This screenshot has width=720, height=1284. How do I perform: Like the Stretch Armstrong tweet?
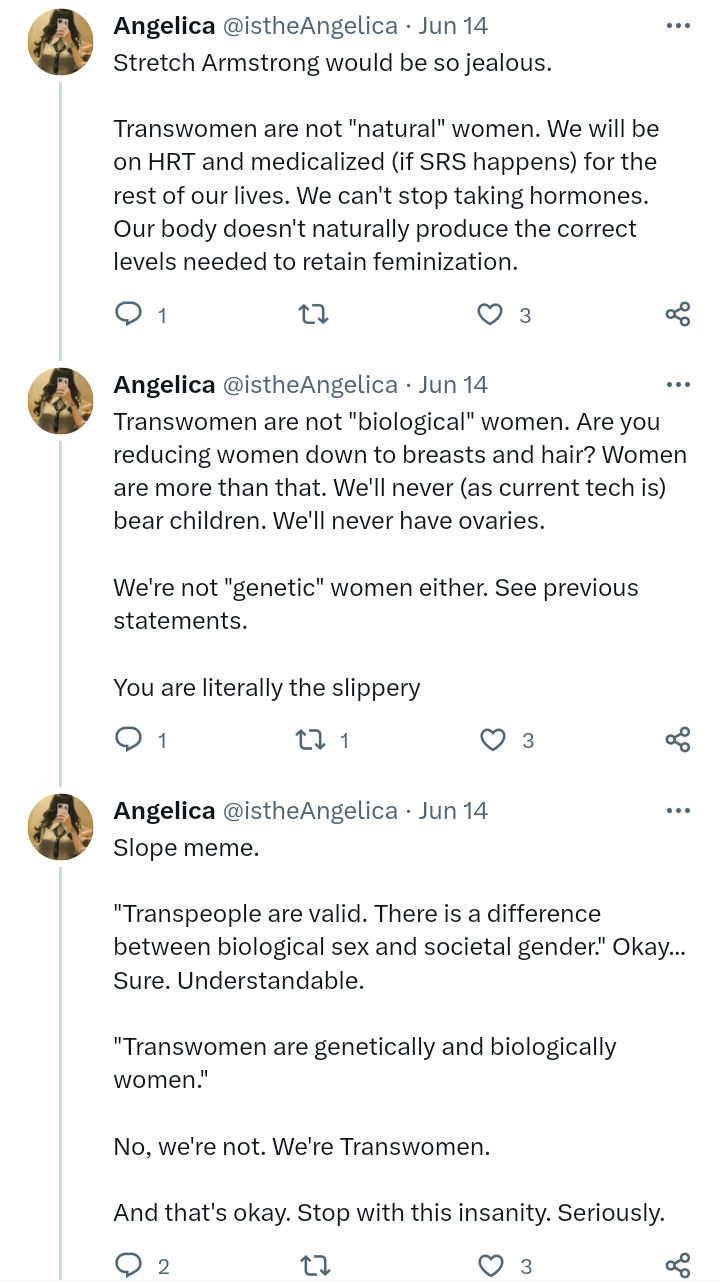tap(490, 315)
